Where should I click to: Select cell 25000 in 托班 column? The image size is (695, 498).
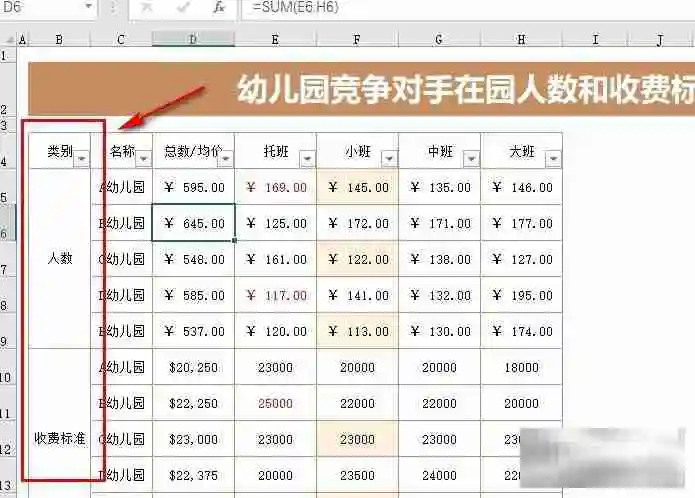[275, 403]
